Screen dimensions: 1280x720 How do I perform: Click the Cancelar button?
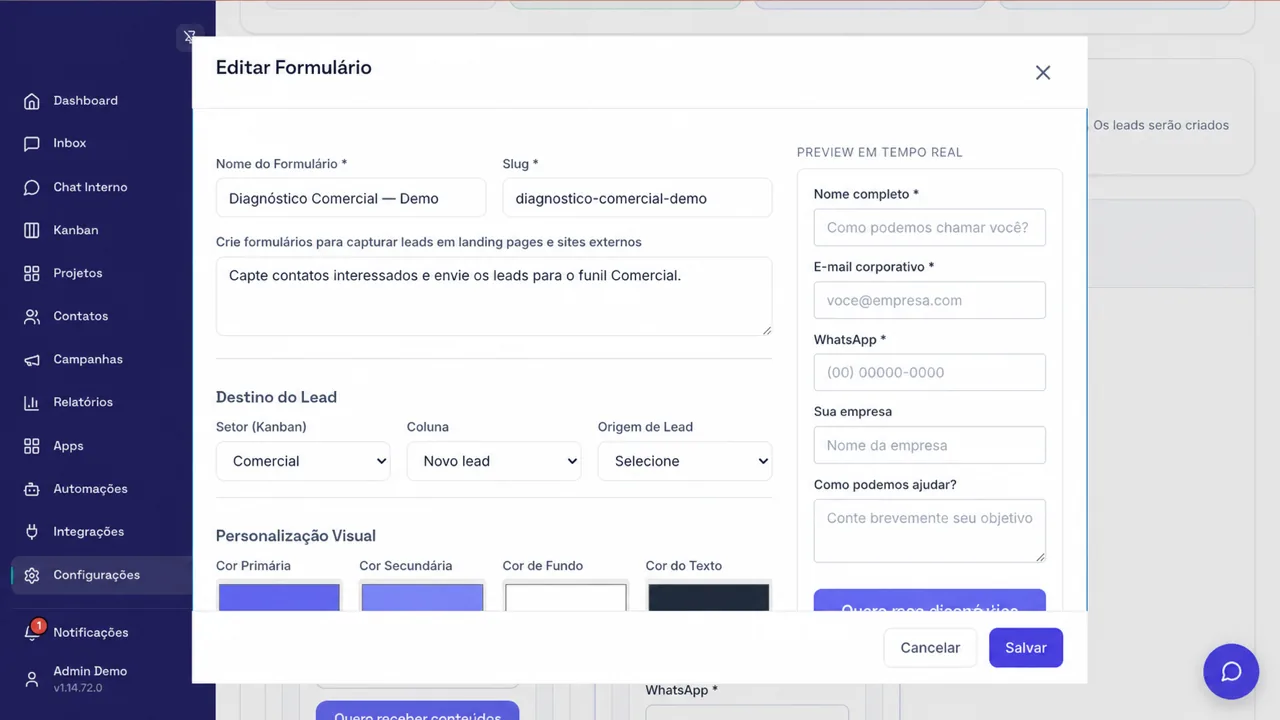tap(930, 648)
